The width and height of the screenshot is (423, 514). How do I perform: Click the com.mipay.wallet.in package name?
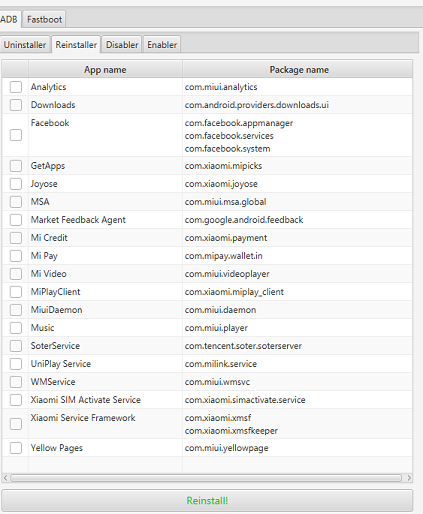(224, 256)
